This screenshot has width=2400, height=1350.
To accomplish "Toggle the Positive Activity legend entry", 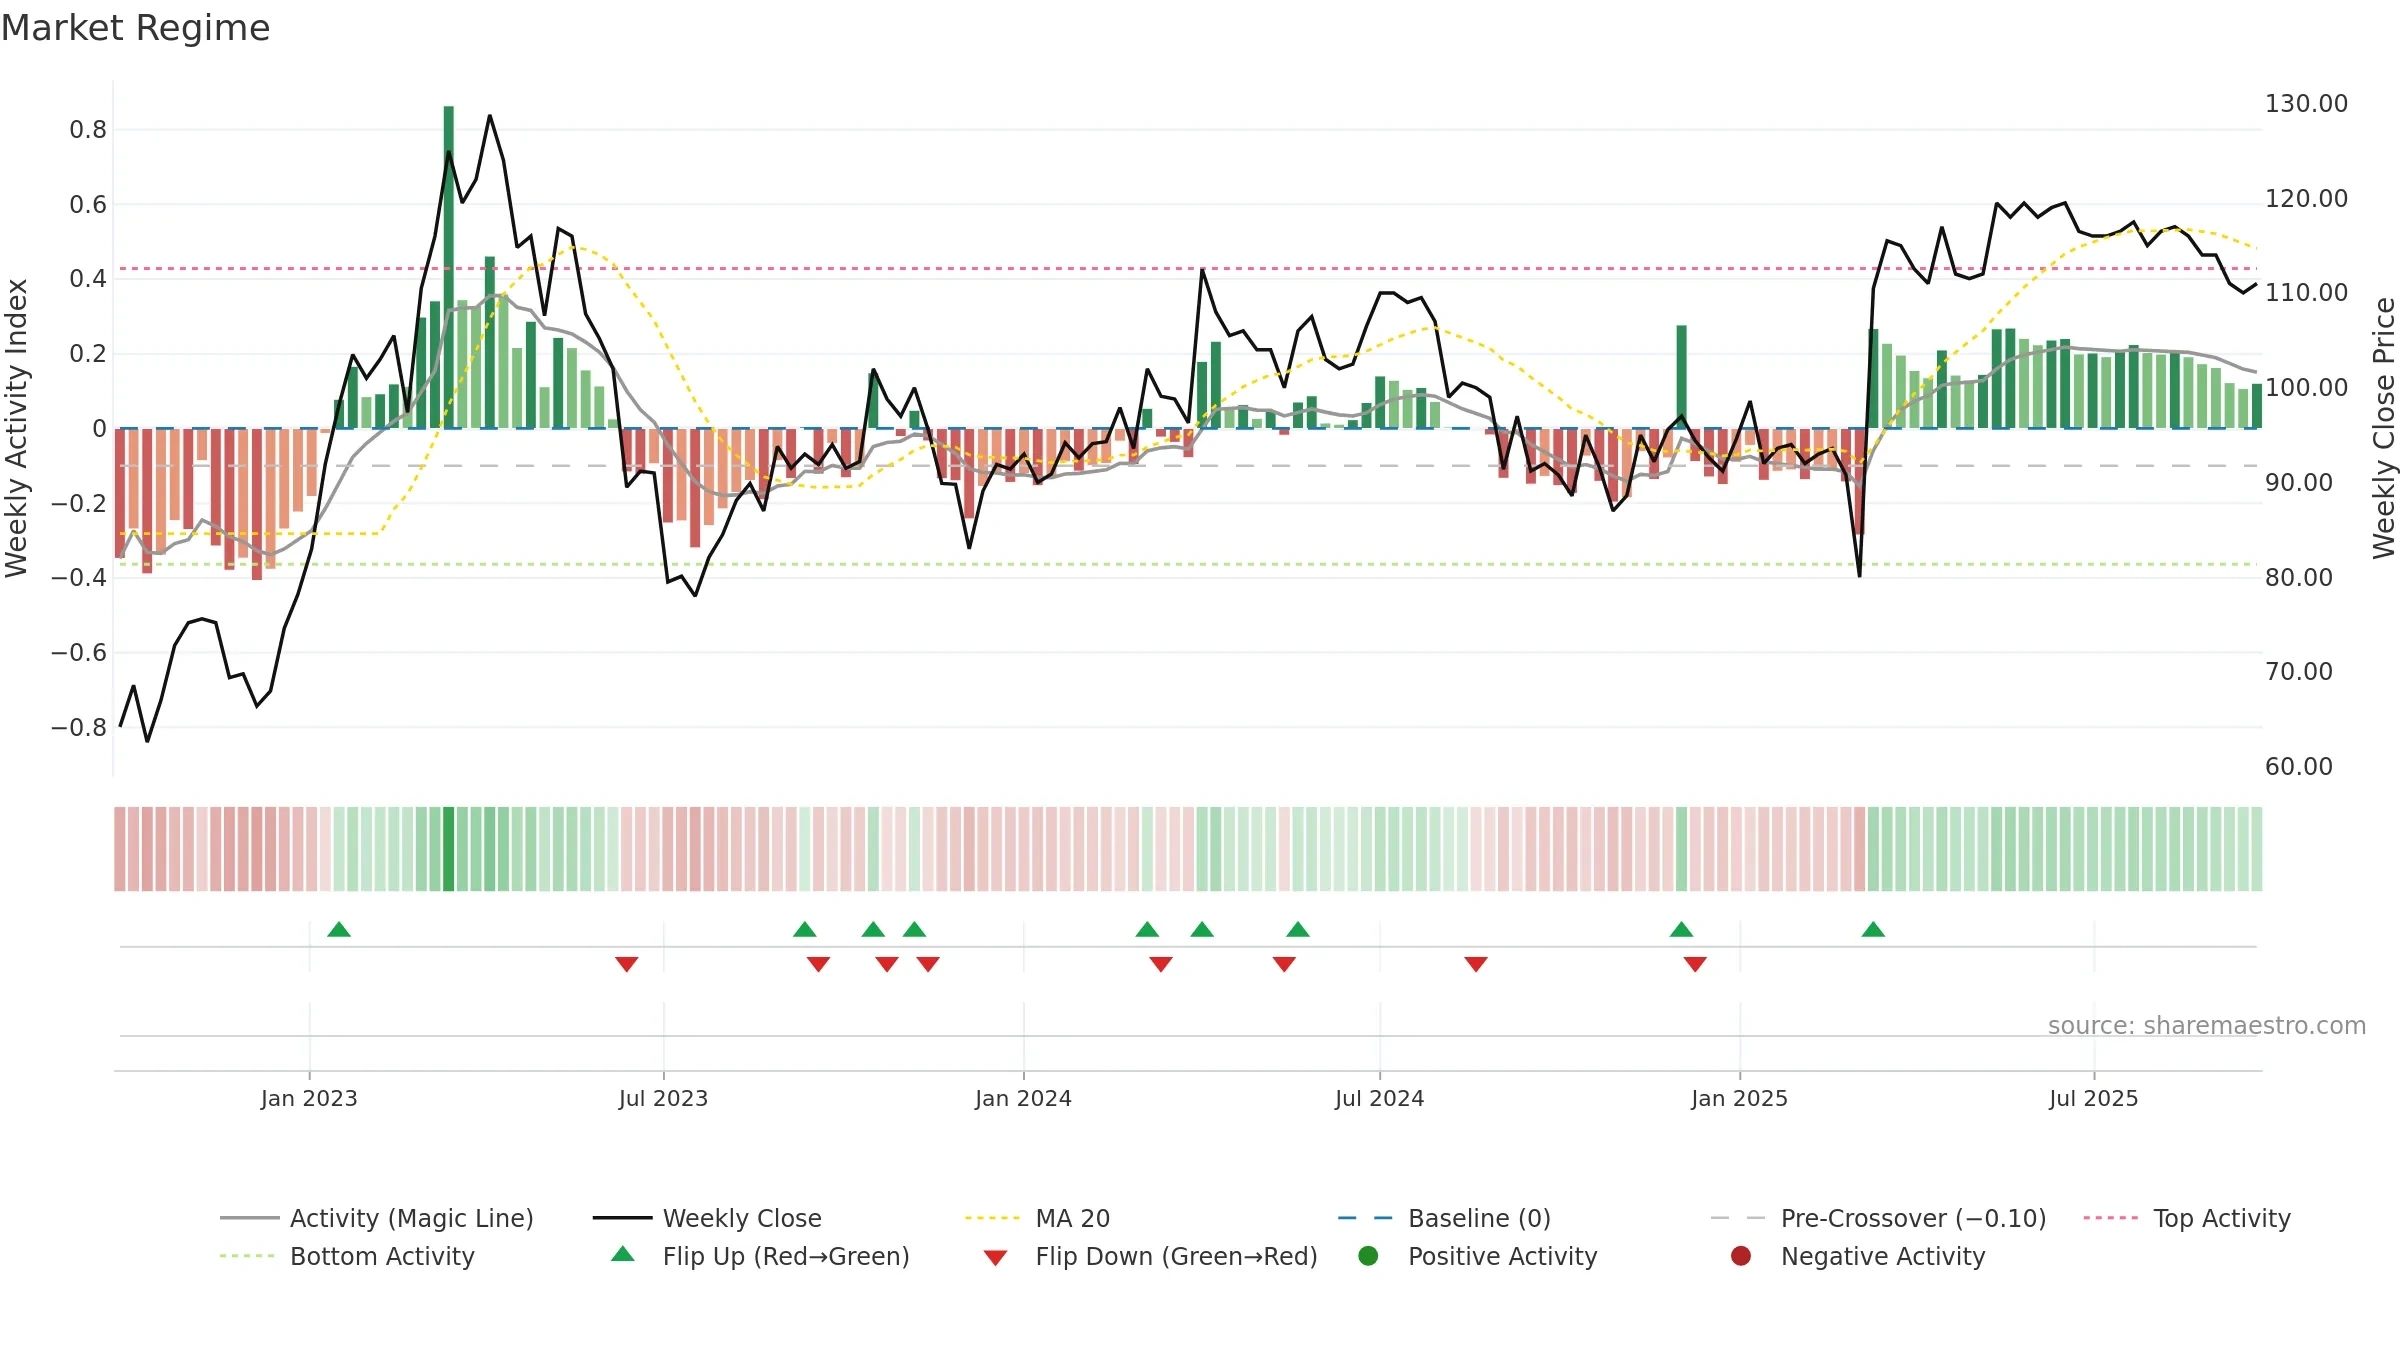I will pyautogui.click(x=1478, y=1256).
